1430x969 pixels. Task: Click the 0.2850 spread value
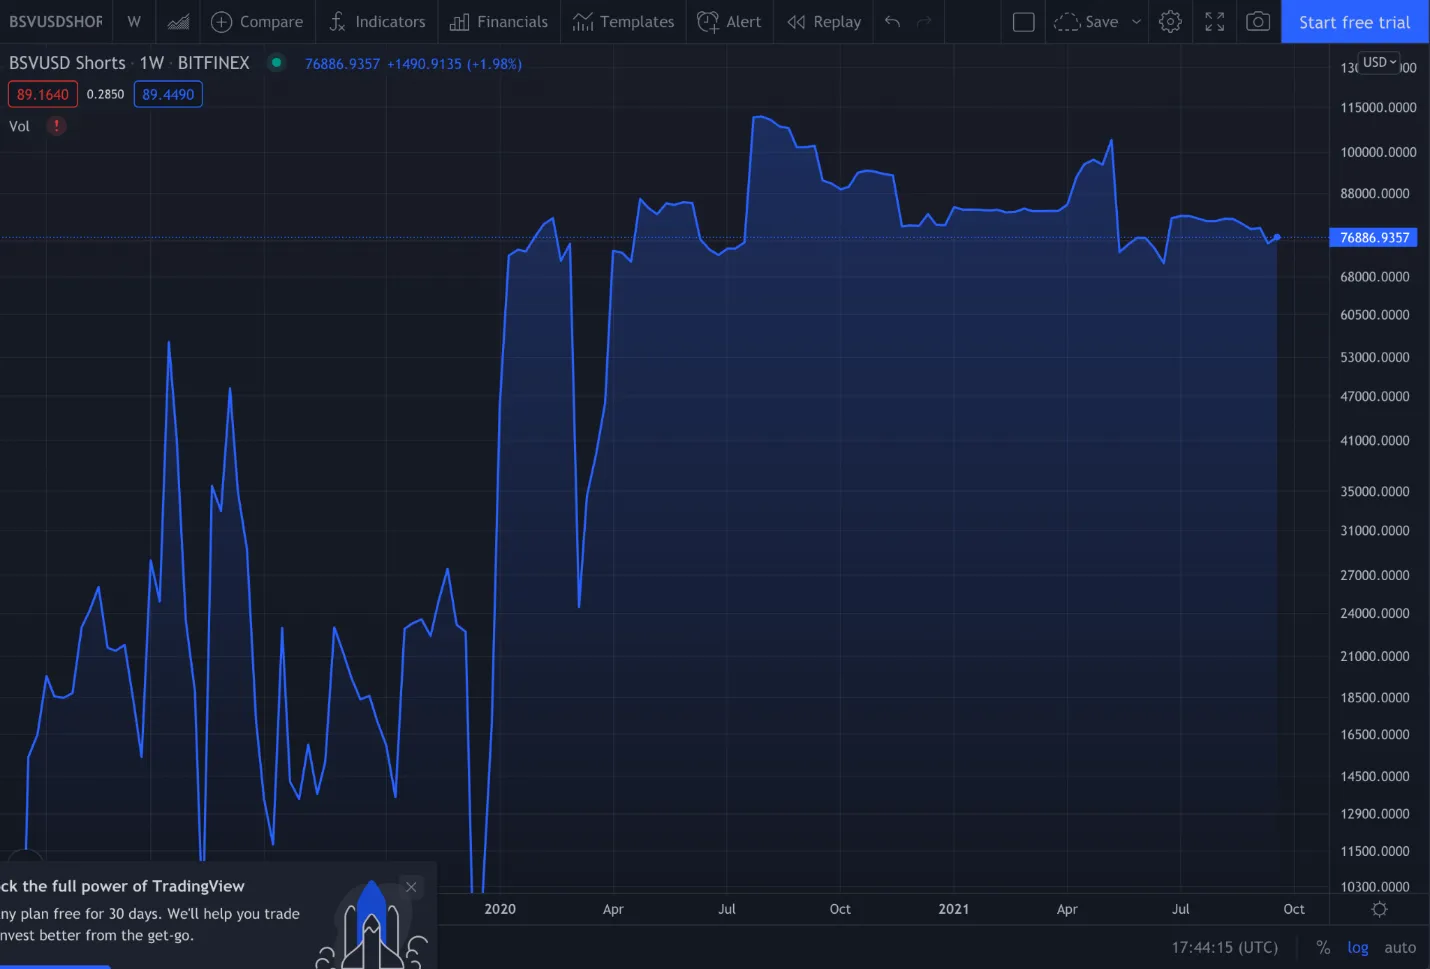coord(105,94)
